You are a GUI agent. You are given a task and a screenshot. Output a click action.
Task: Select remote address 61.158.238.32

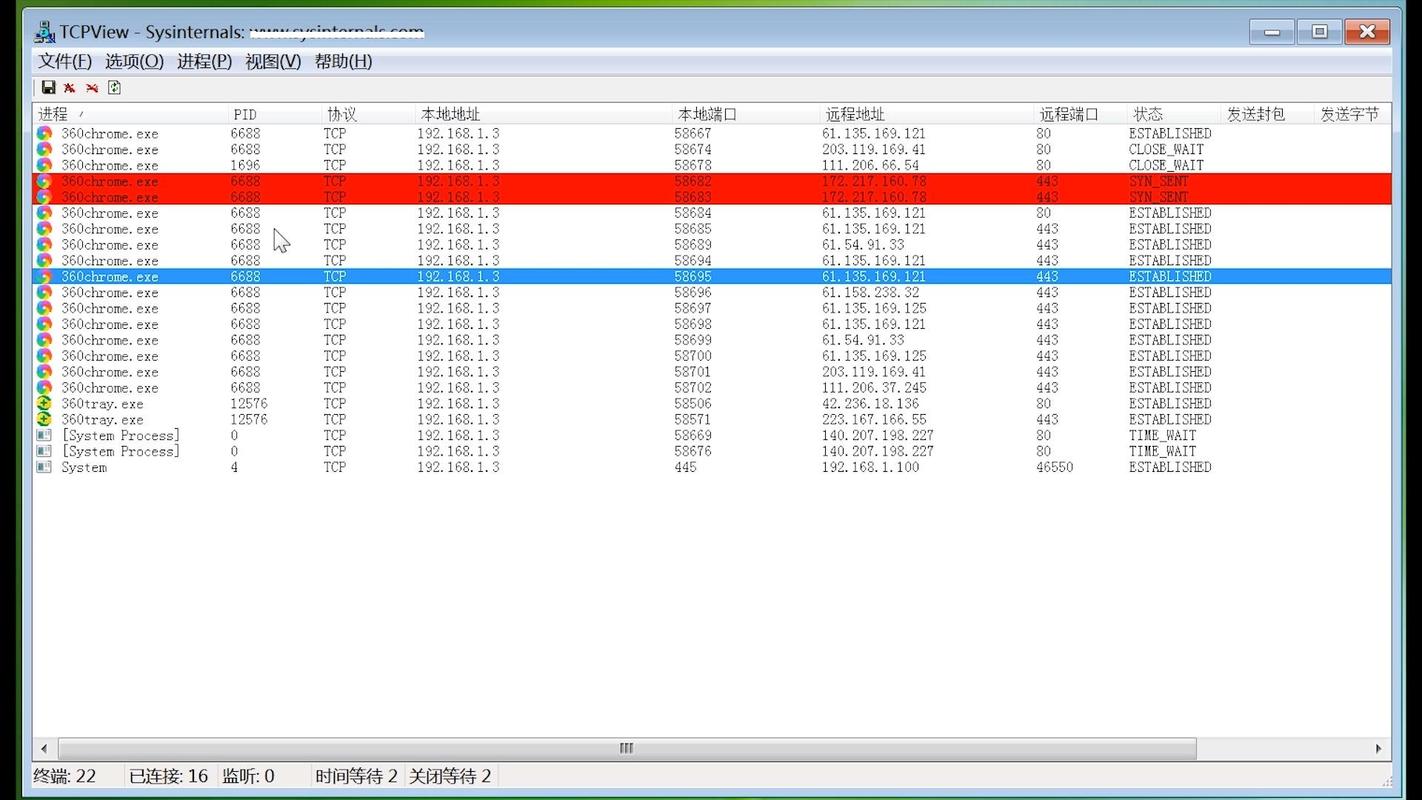point(871,293)
